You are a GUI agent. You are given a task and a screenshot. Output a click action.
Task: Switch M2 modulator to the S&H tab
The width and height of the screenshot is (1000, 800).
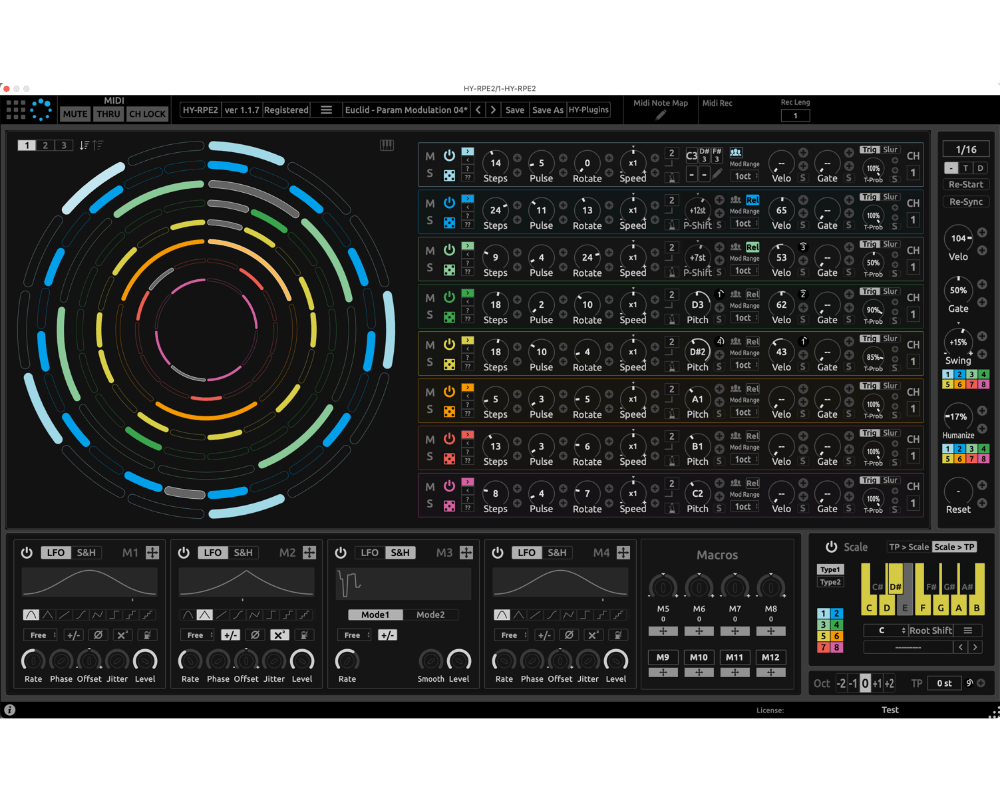coord(244,552)
